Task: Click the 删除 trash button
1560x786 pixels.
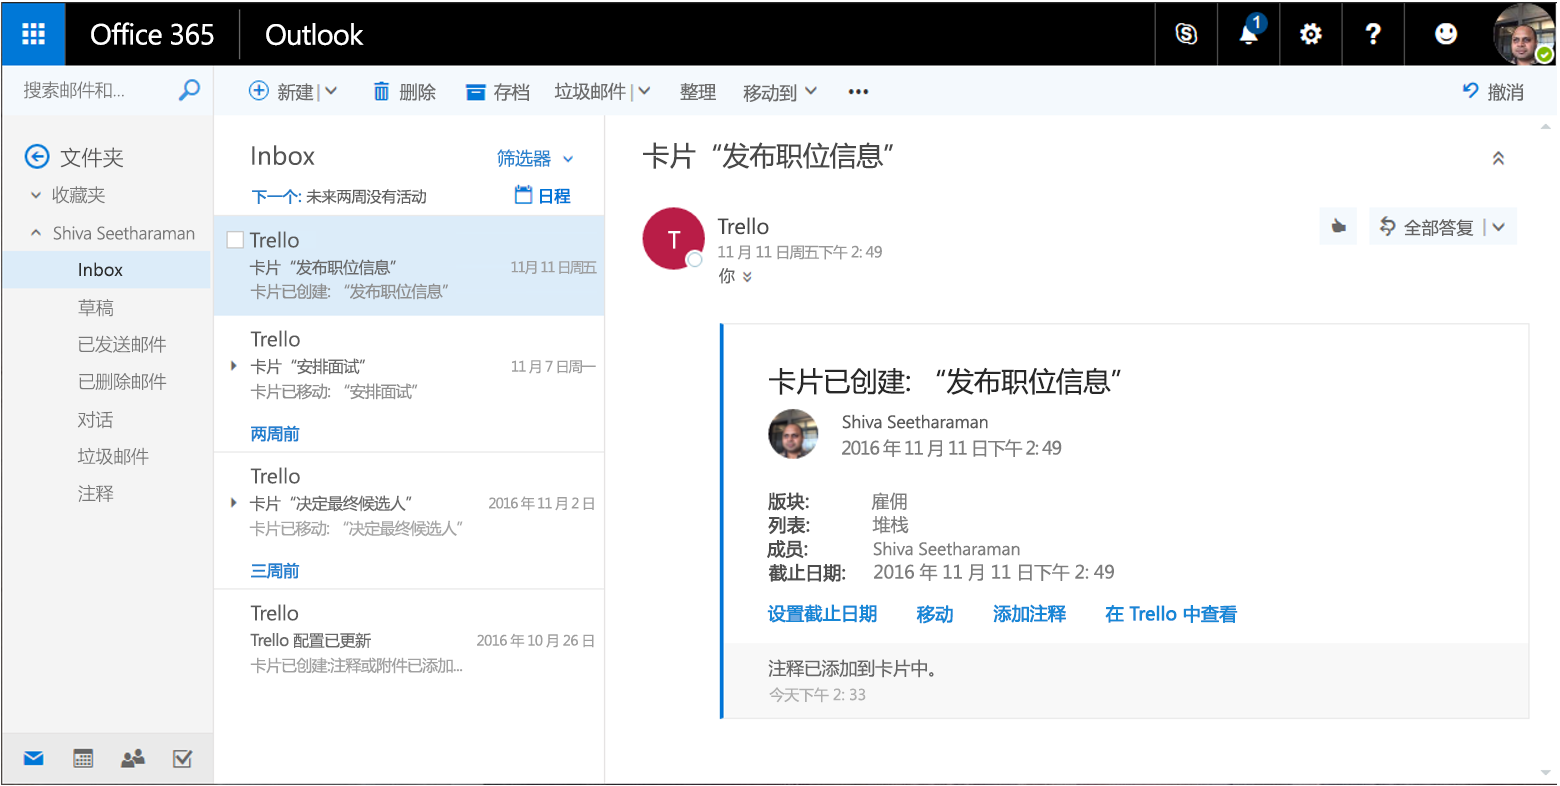Action: [404, 92]
